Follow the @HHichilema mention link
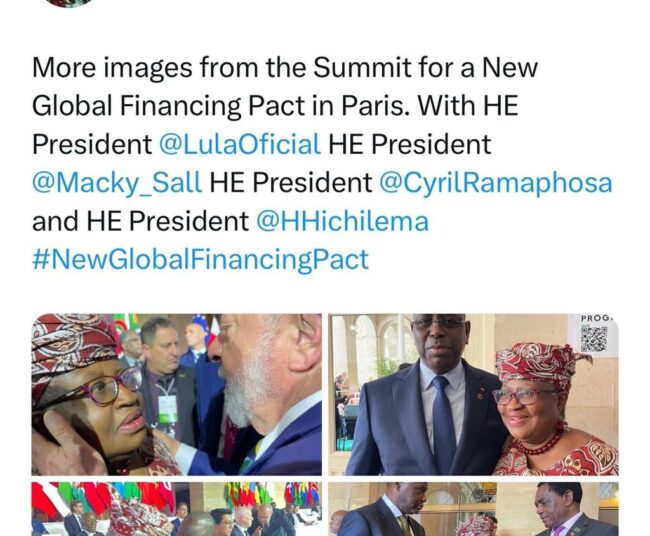The height and width of the screenshot is (536, 650). coord(342,221)
